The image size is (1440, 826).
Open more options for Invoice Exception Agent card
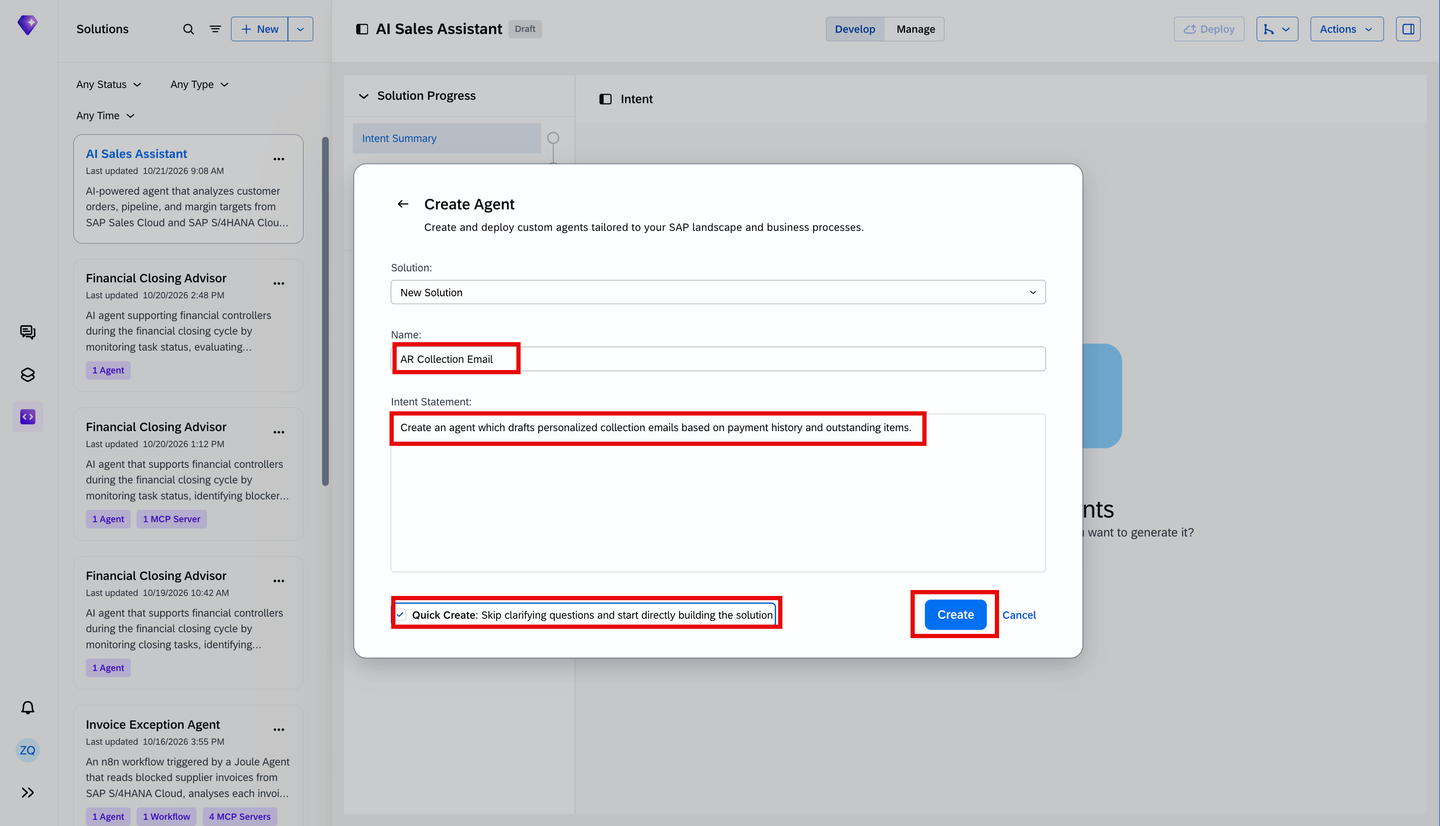[279, 730]
